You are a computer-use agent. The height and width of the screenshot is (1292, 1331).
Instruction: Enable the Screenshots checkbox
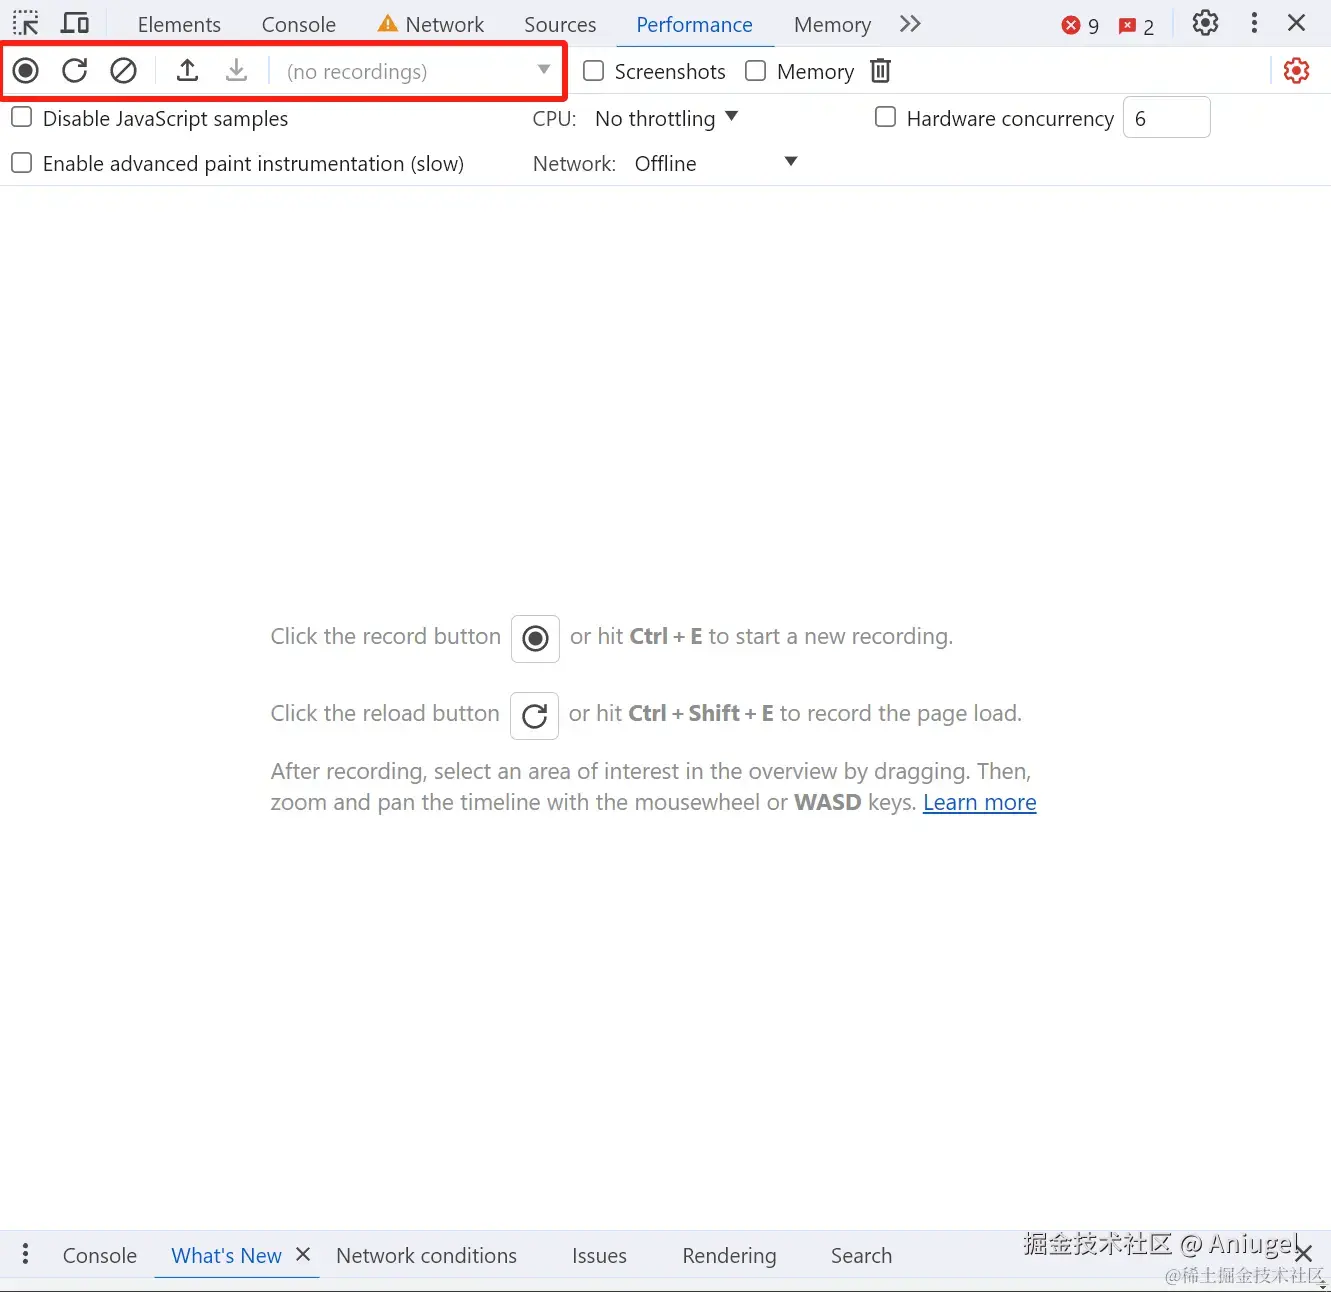point(594,70)
